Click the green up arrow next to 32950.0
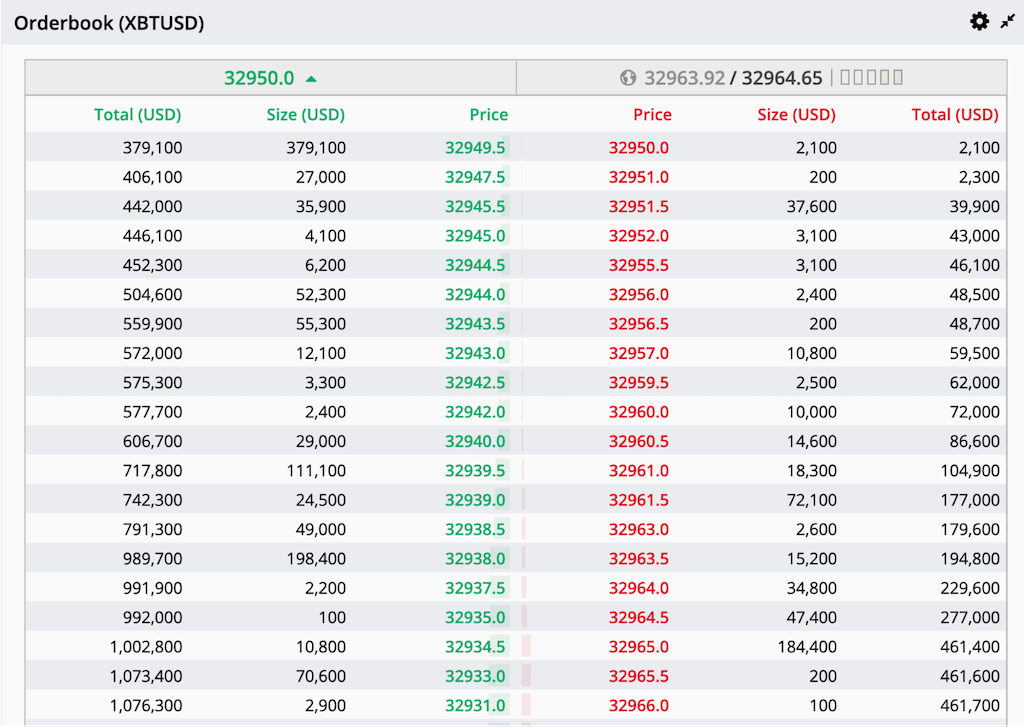This screenshot has height=727, width=1024. point(311,78)
